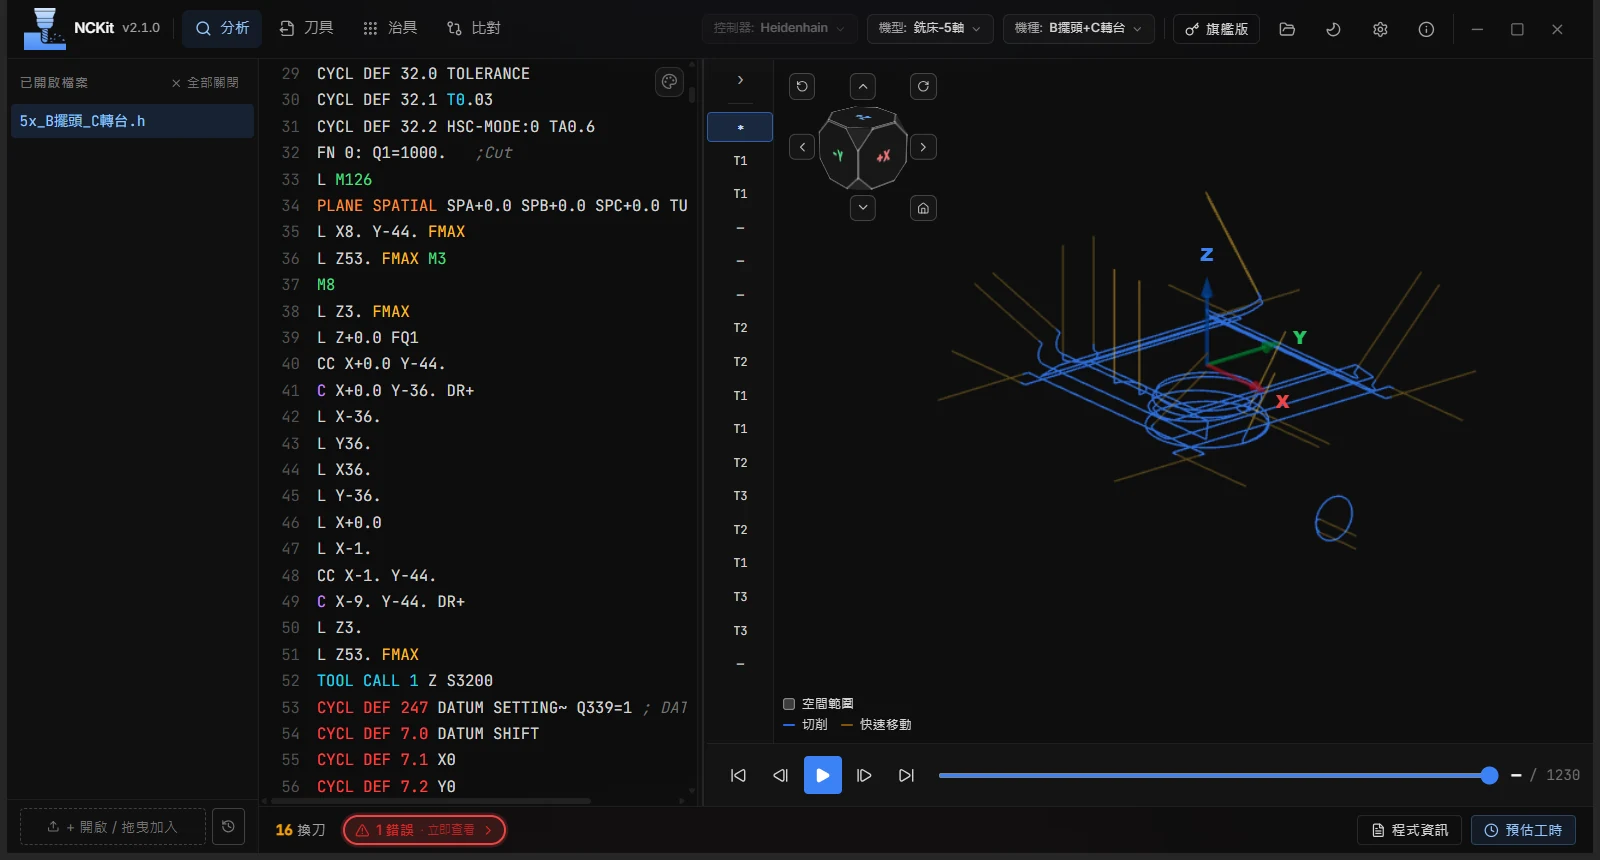This screenshot has width=1600, height=860.
Task: Tilt the 3D view downward
Action: 863,208
